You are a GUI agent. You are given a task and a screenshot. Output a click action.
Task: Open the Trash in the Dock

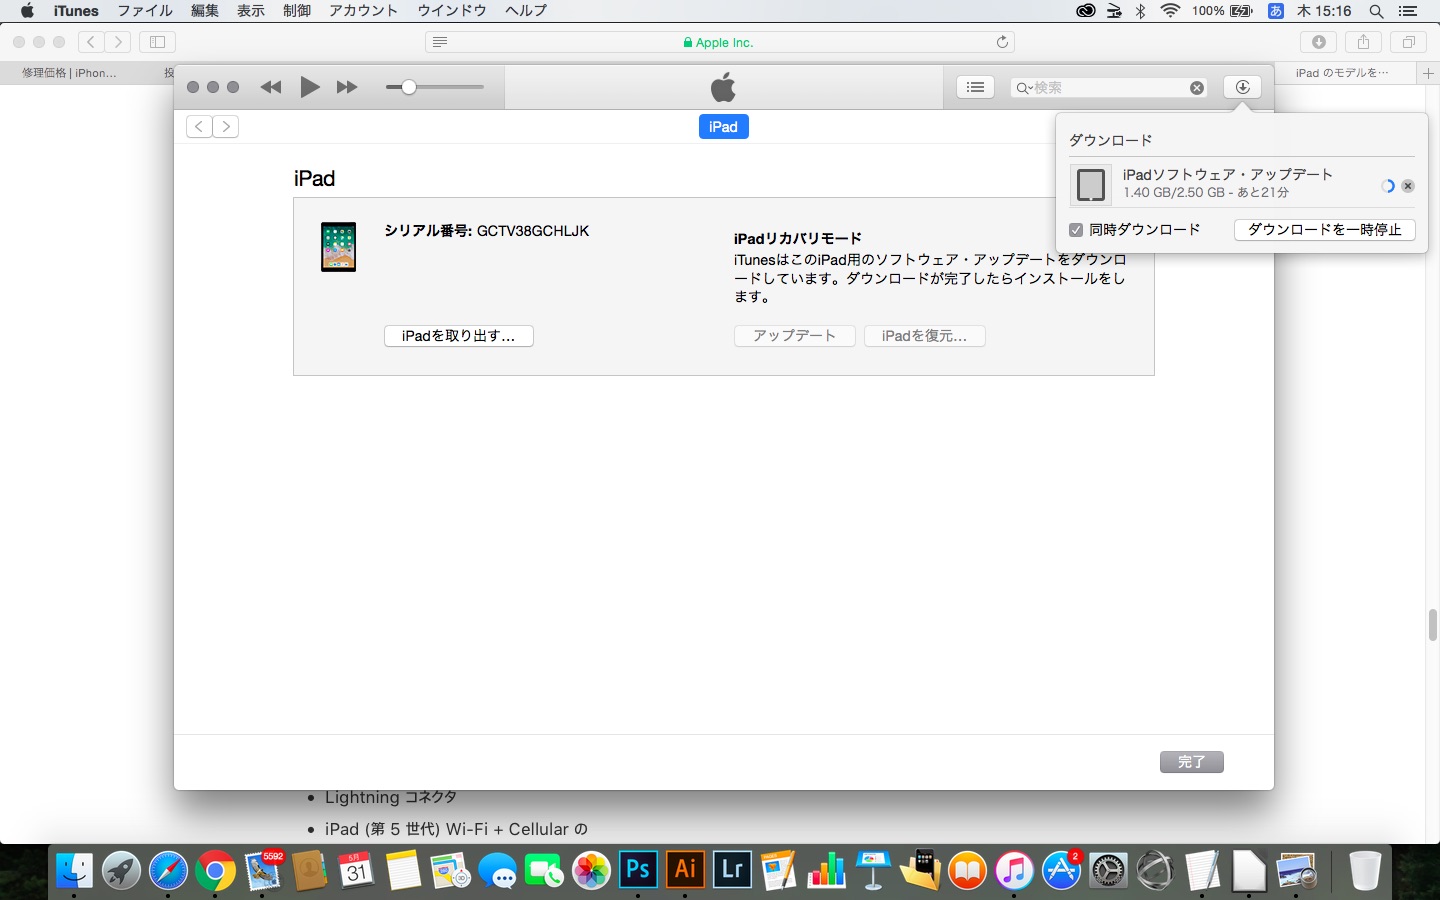tap(1365, 870)
